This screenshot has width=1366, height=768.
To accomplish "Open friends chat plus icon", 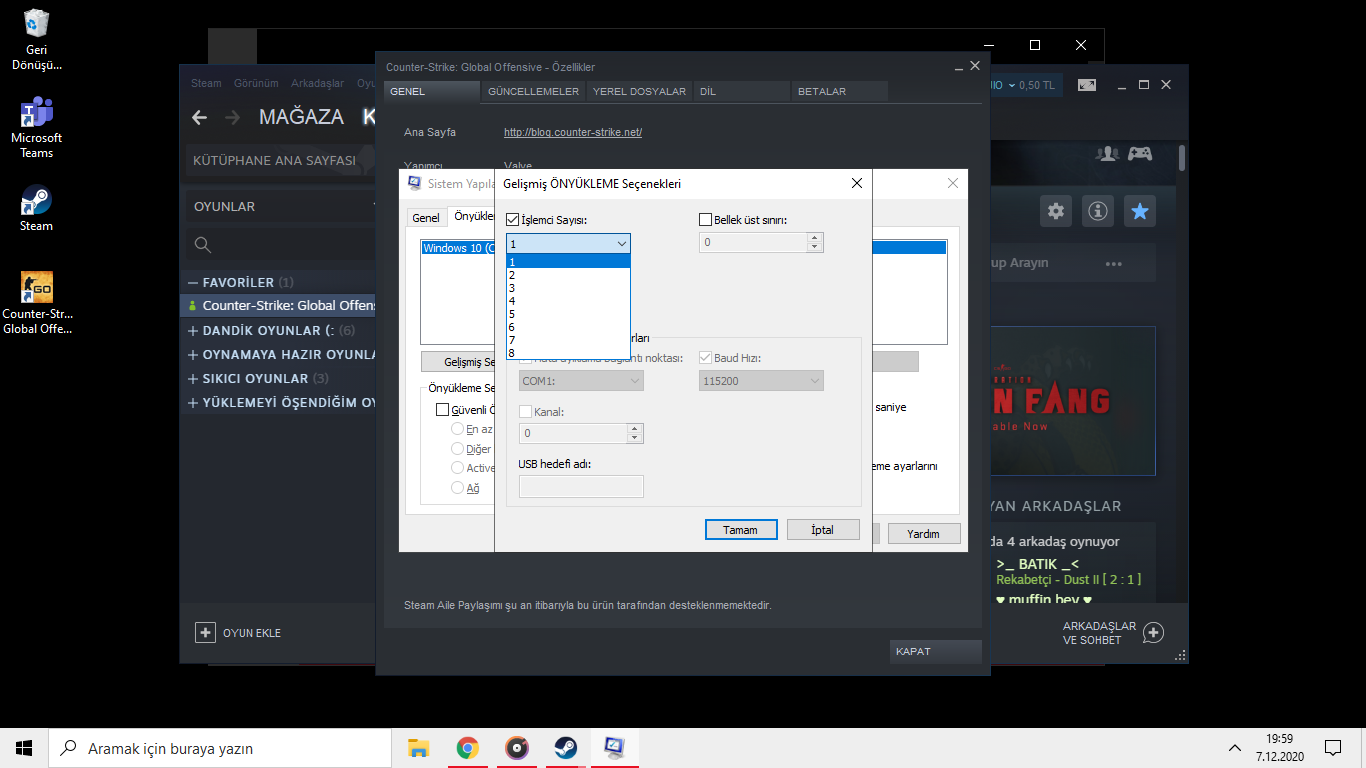I will (x=1153, y=632).
